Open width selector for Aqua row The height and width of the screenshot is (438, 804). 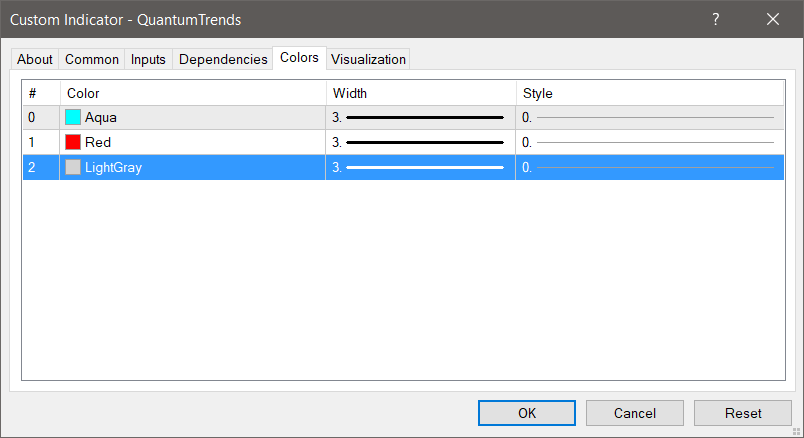[420, 117]
